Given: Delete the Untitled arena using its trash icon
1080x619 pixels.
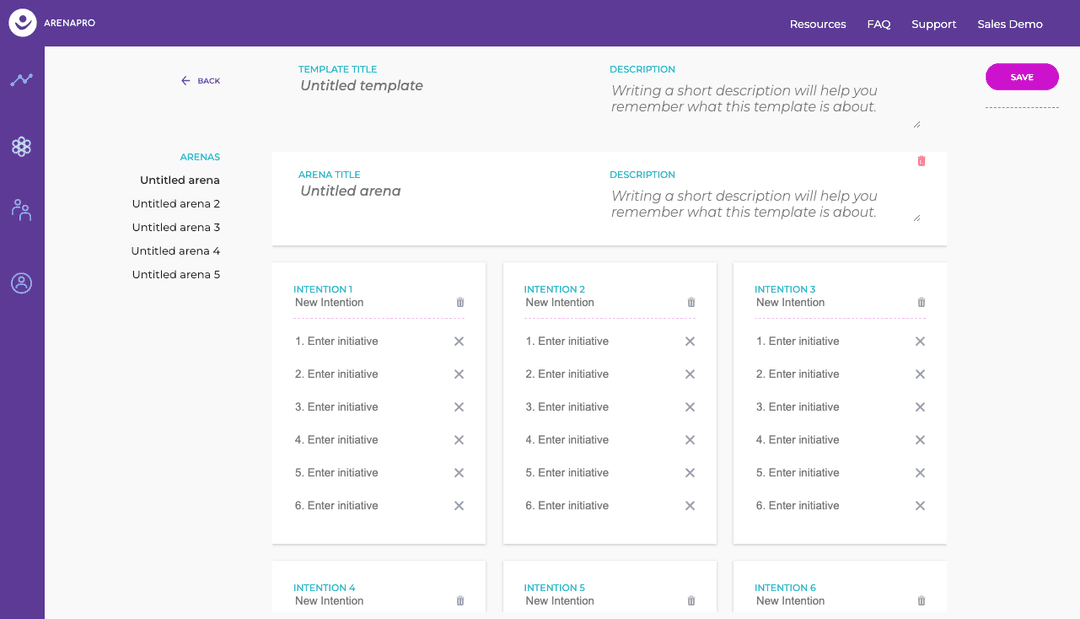Looking at the screenshot, I should (x=921, y=160).
